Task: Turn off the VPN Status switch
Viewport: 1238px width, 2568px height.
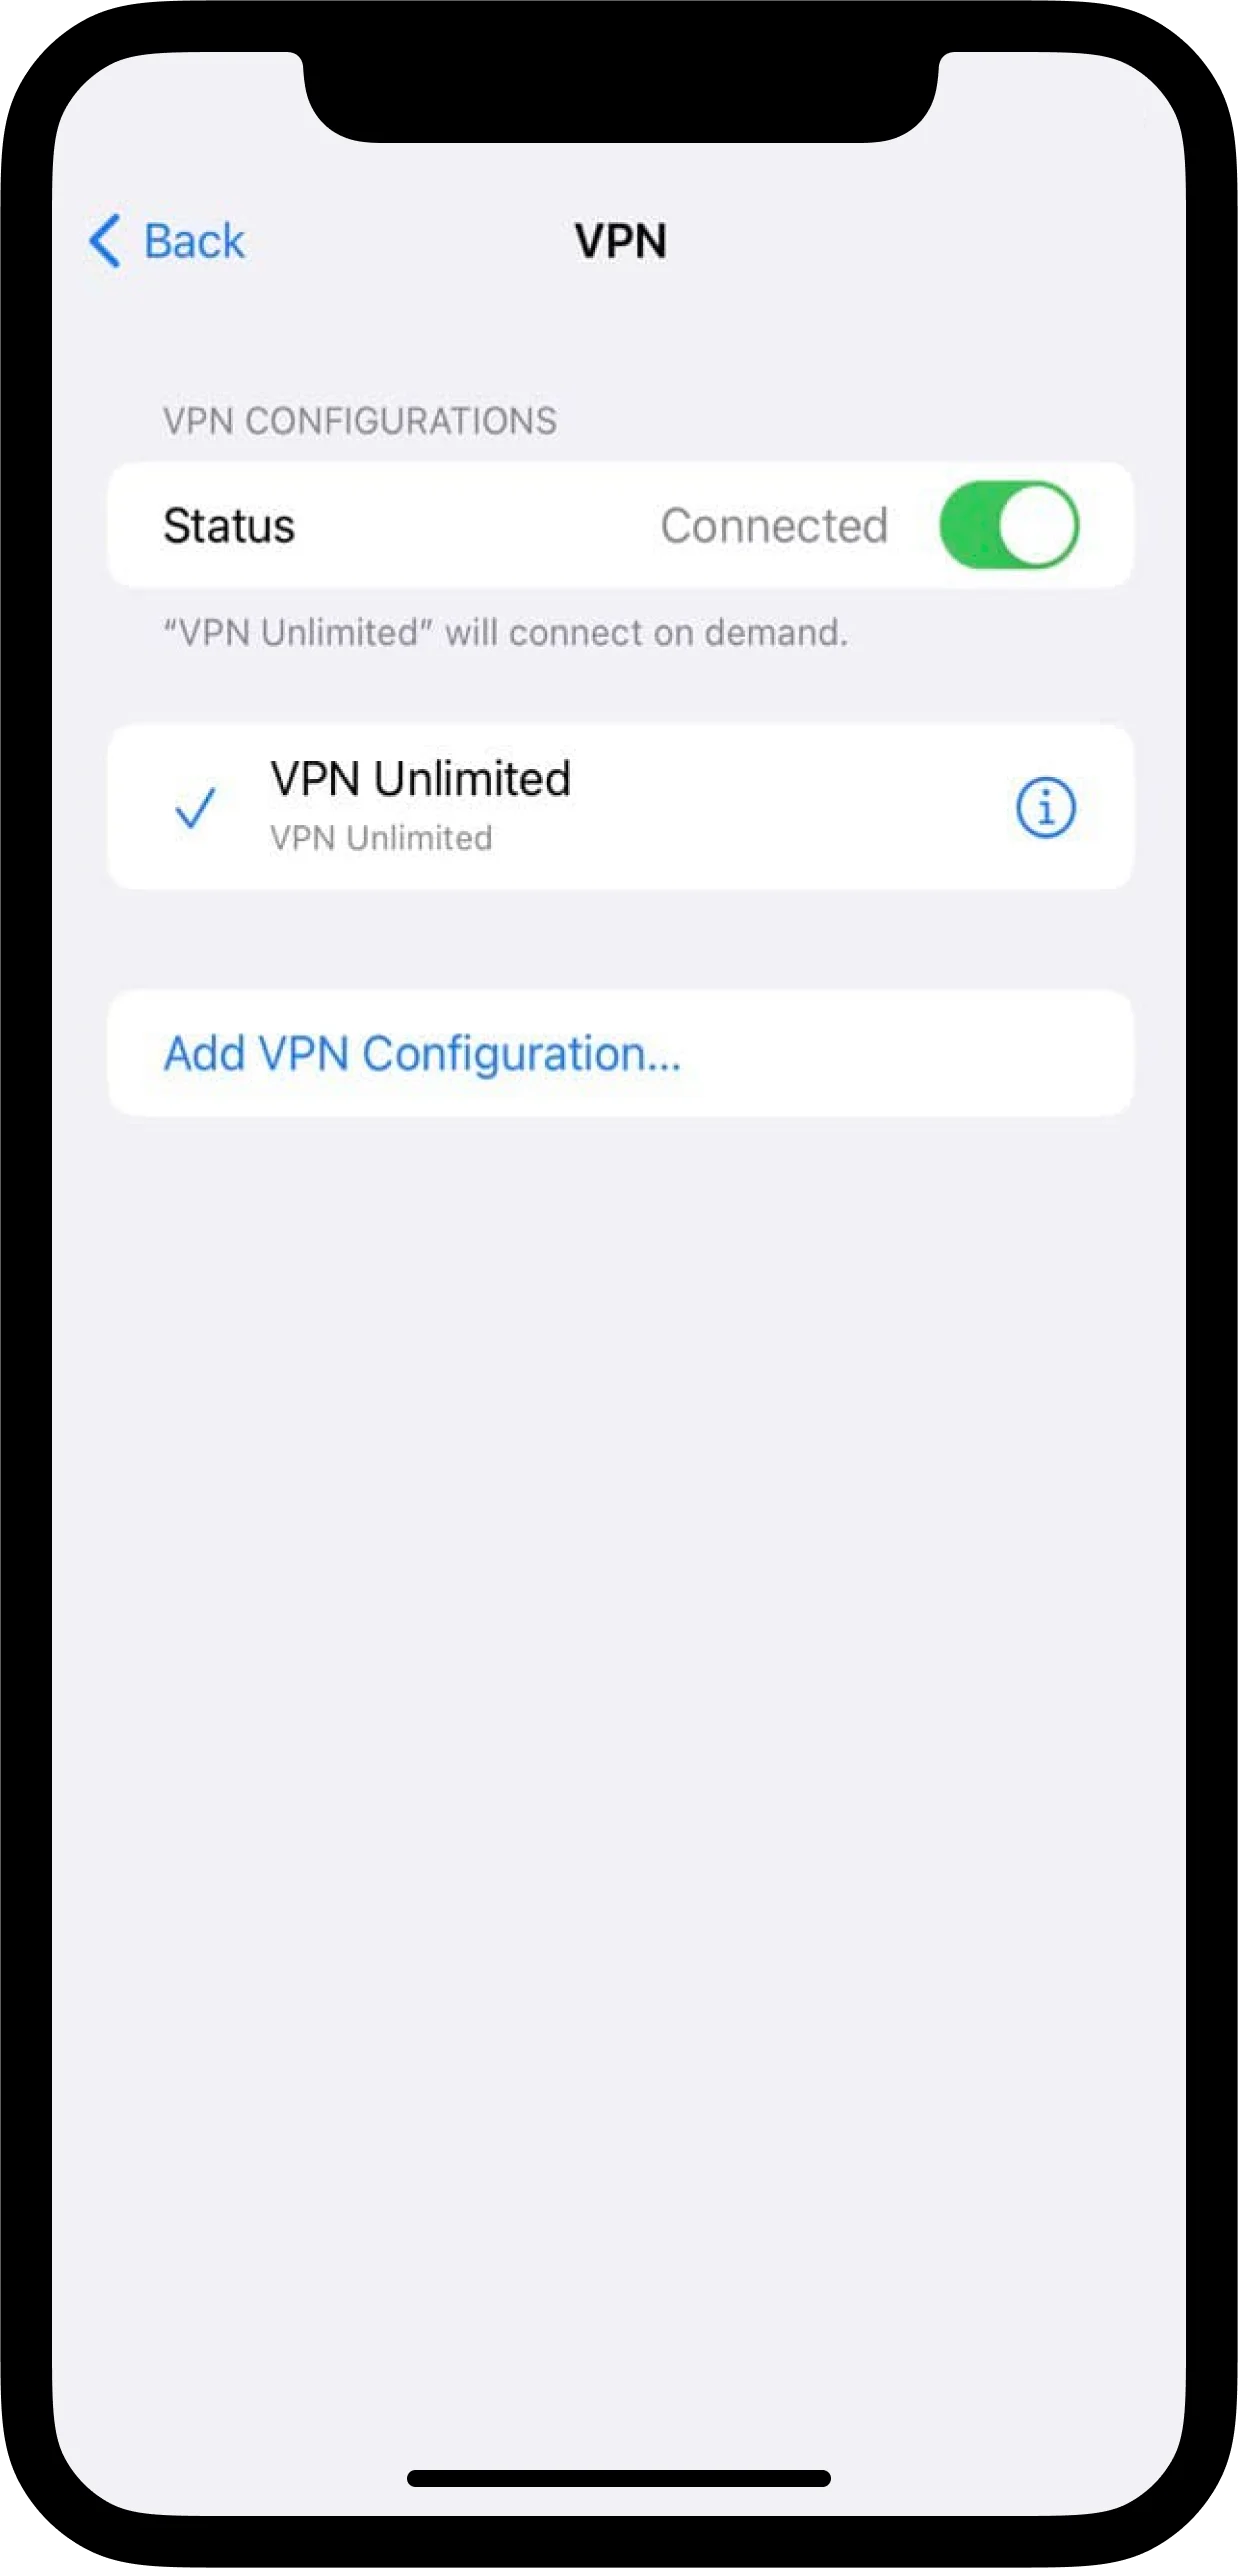Action: [x=1008, y=525]
